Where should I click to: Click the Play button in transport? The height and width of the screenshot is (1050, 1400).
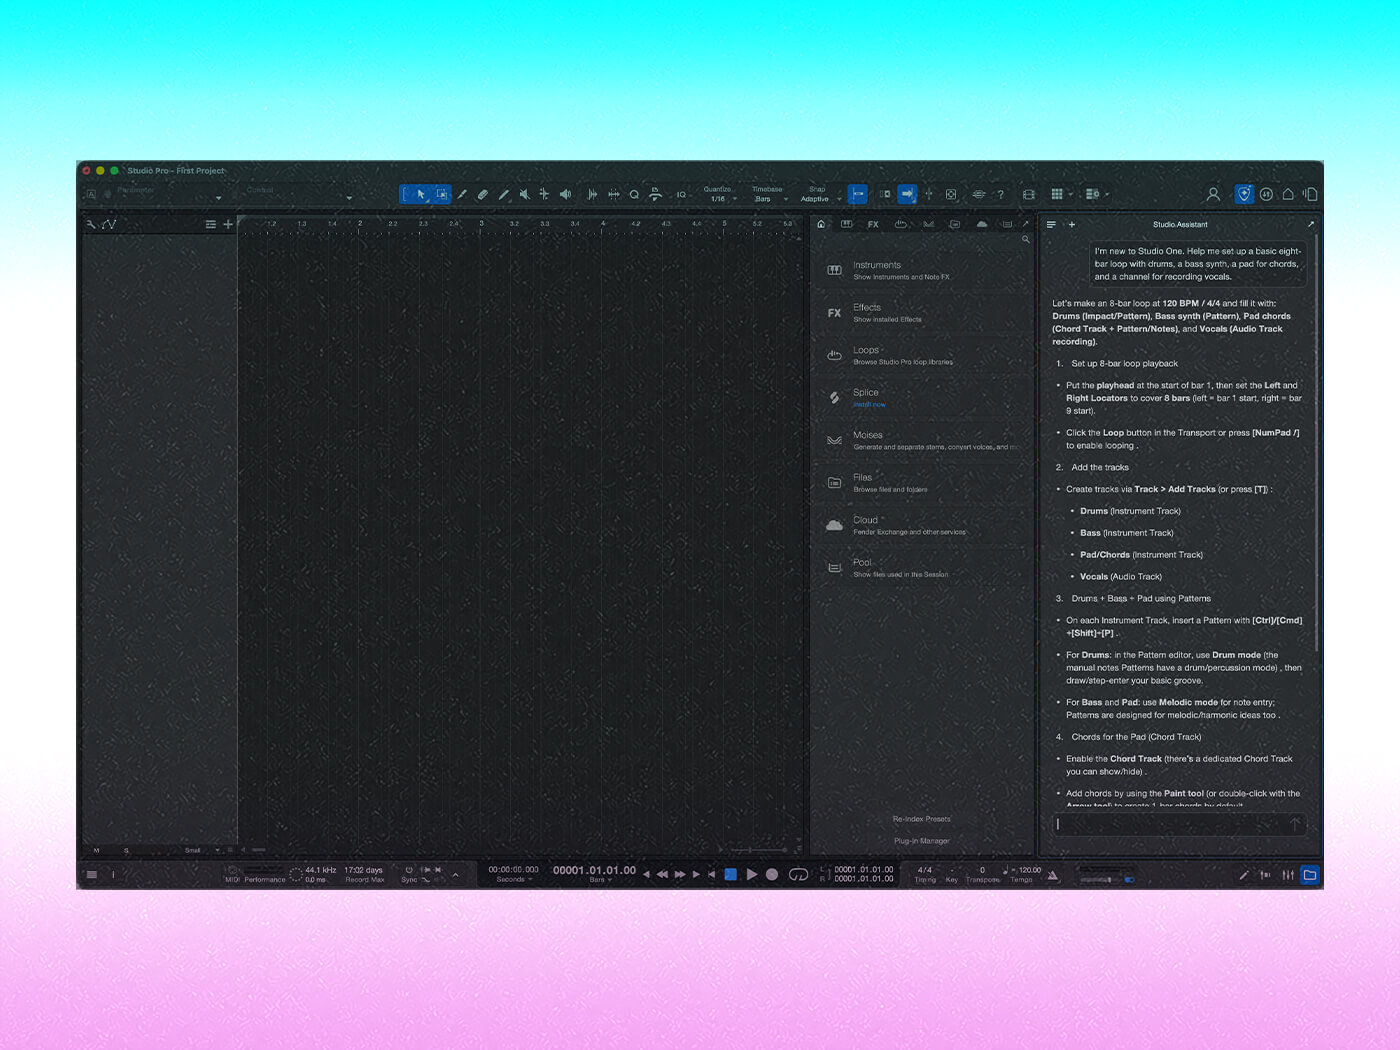(x=752, y=875)
